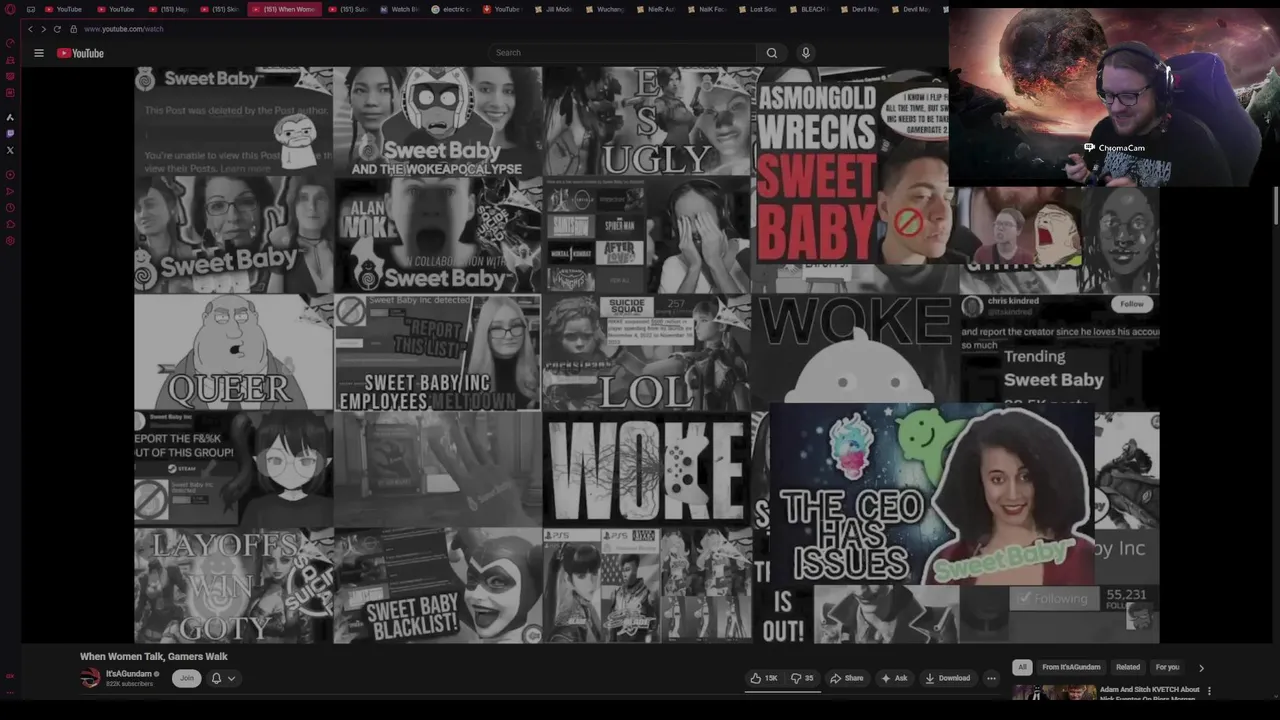
Task: Click the '822K subscribers' text
Action: [x=129, y=684]
